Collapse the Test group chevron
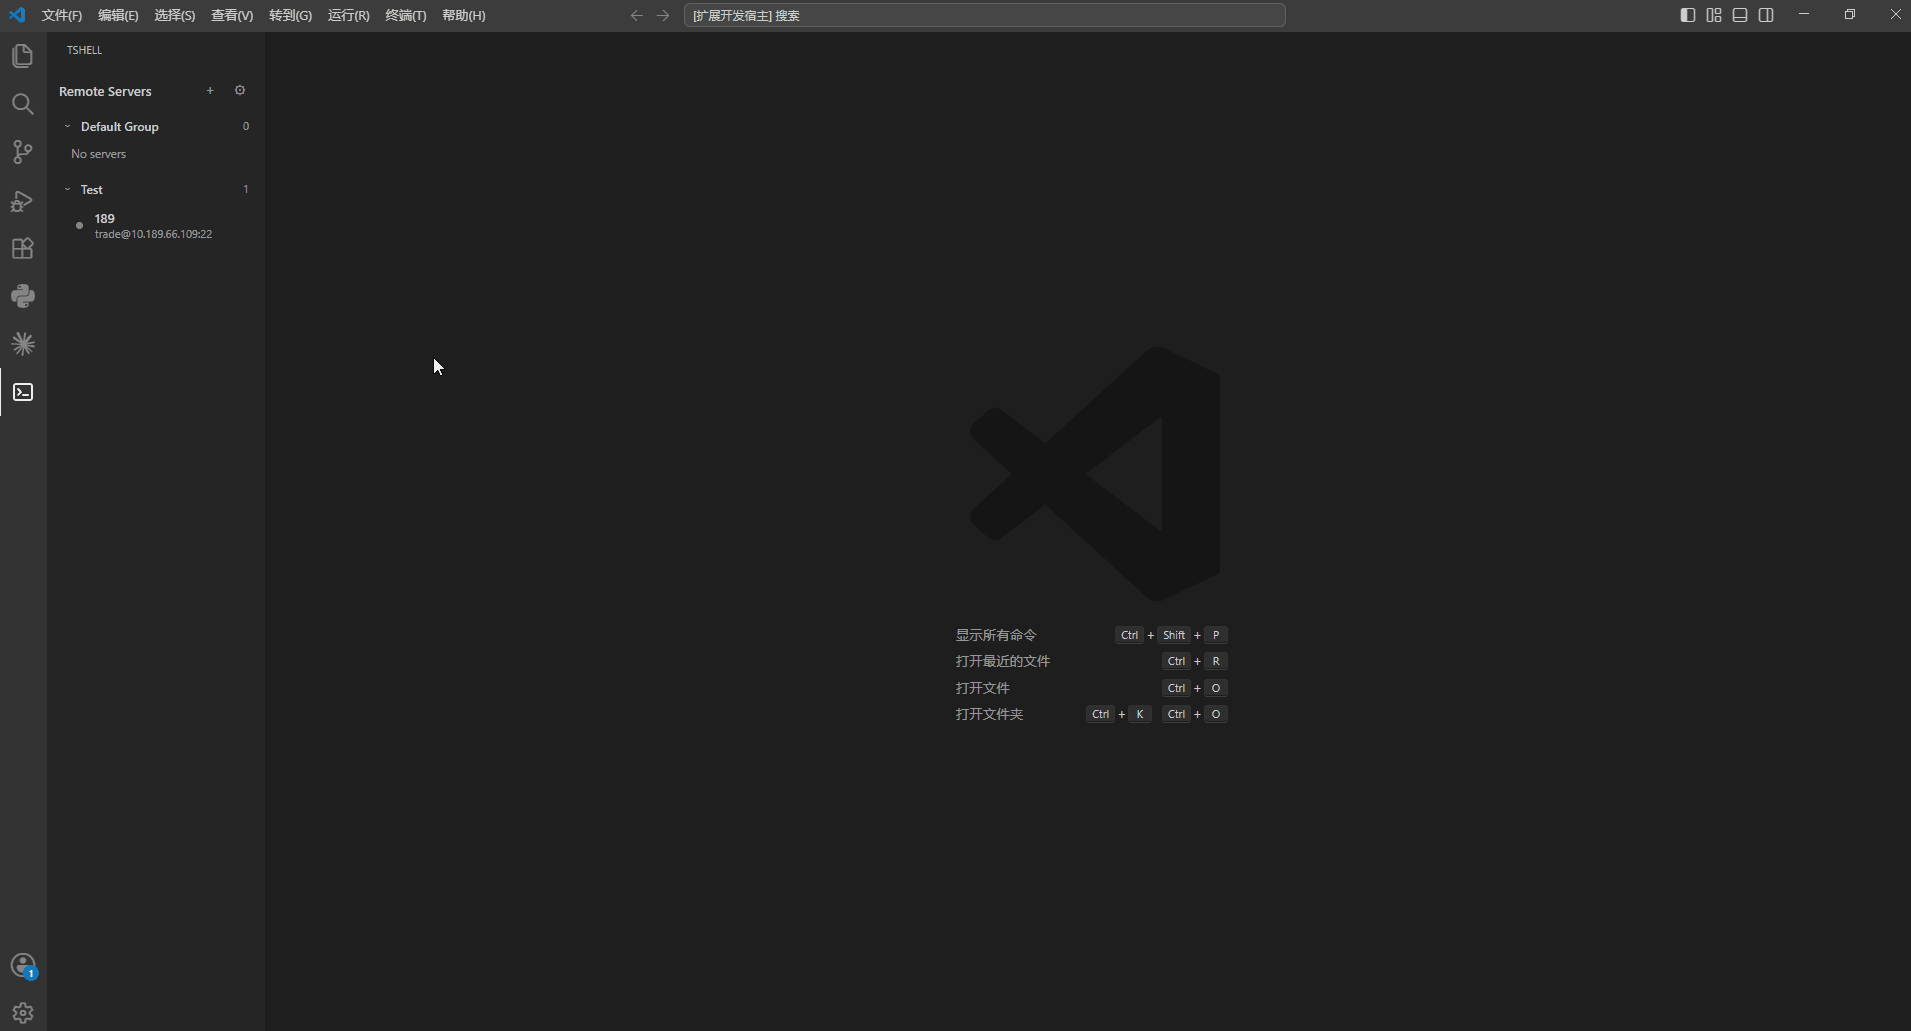Image resolution: width=1911 pixels, height=1031 pixels. (x=67, y=190)
